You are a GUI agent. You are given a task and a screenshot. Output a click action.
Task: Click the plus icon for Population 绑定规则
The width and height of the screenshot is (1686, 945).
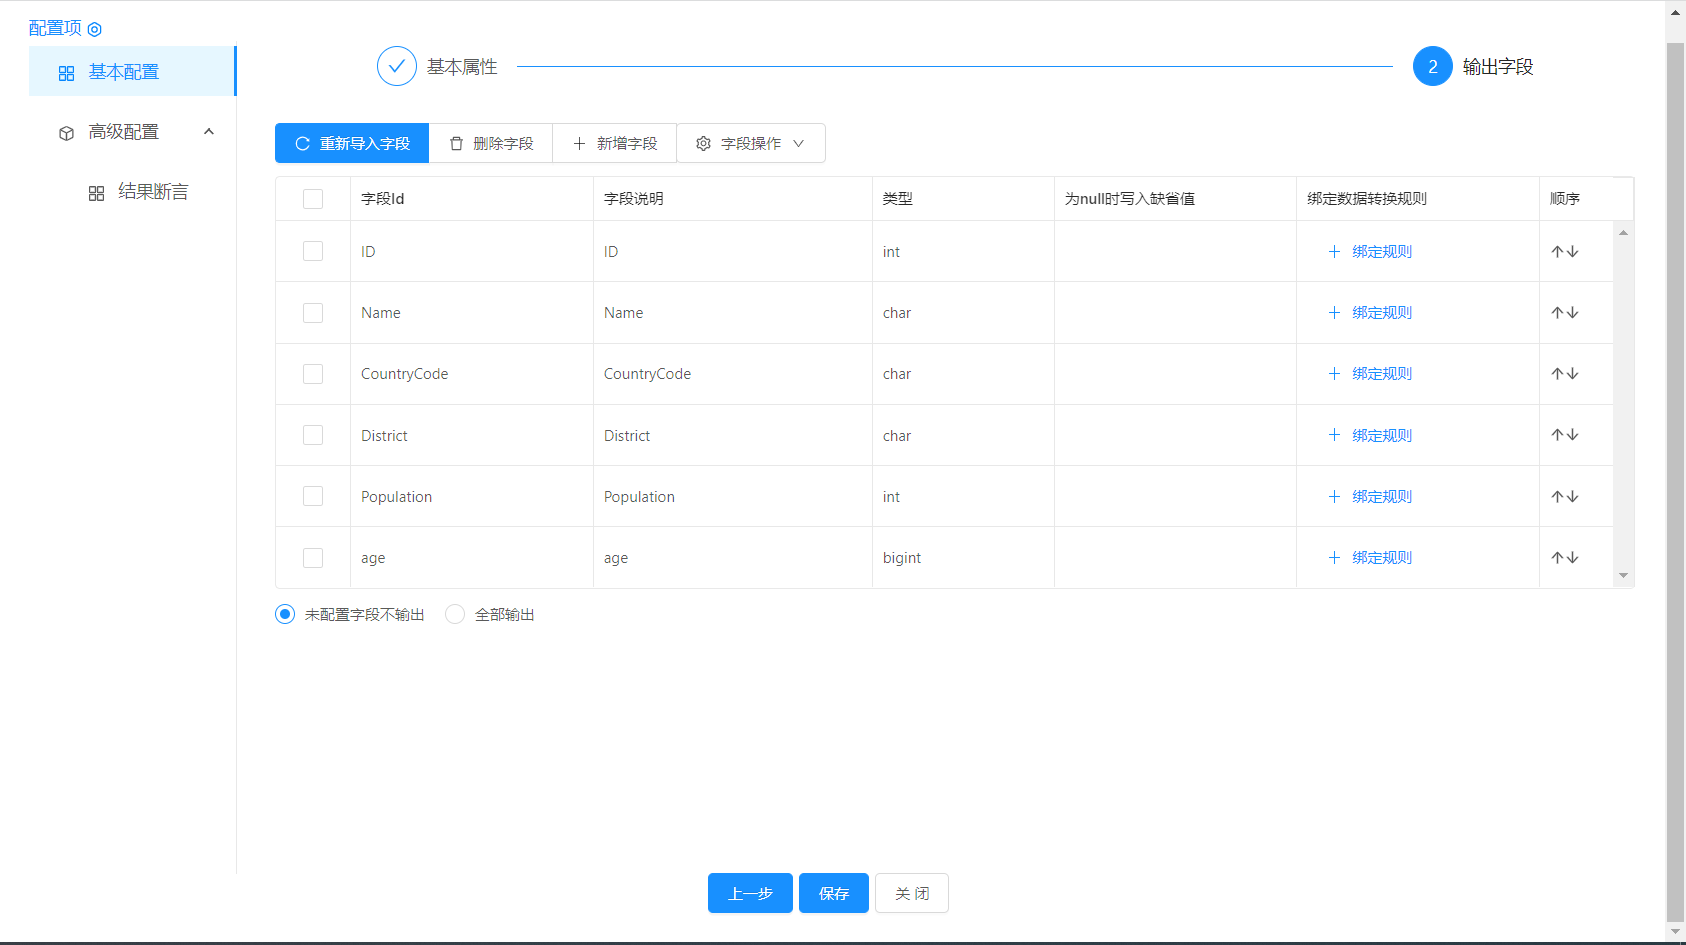coord(1334,497)
